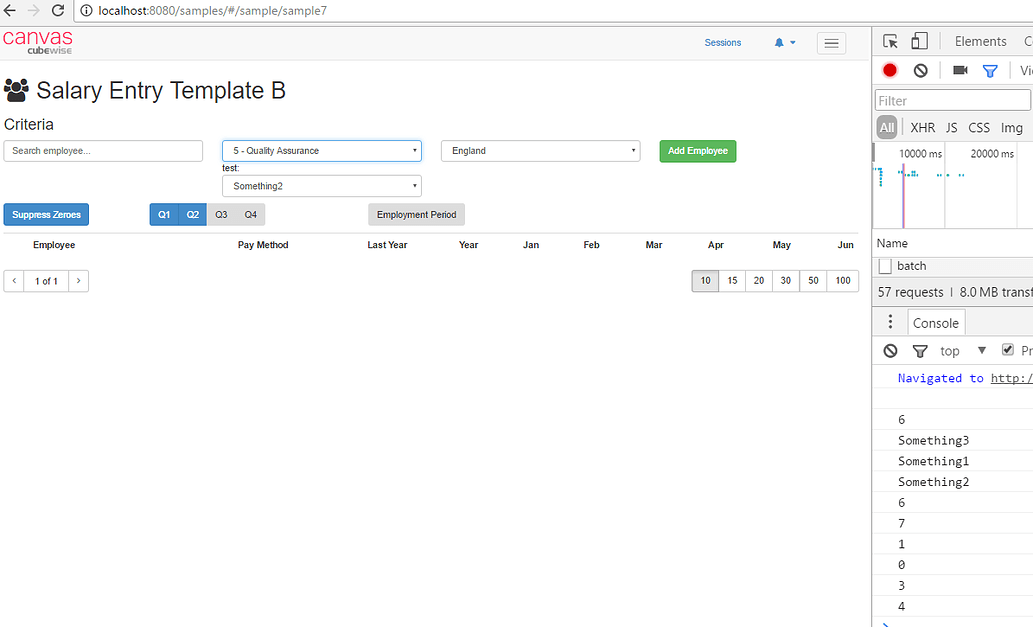Select the inspect element tool in DevTools
The image size is (1033, 627).
[x=888, y=41]
